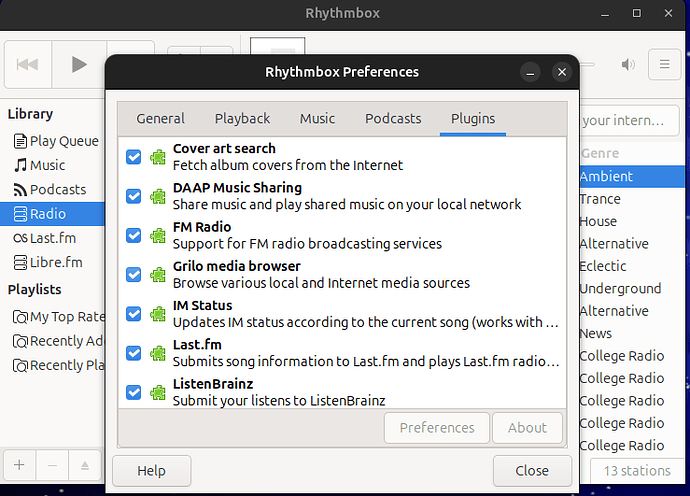This screenshot has height=496, width=690.
Task: Disable the DAAP Music Sharing checkbox
Action: tap(133, 196)
